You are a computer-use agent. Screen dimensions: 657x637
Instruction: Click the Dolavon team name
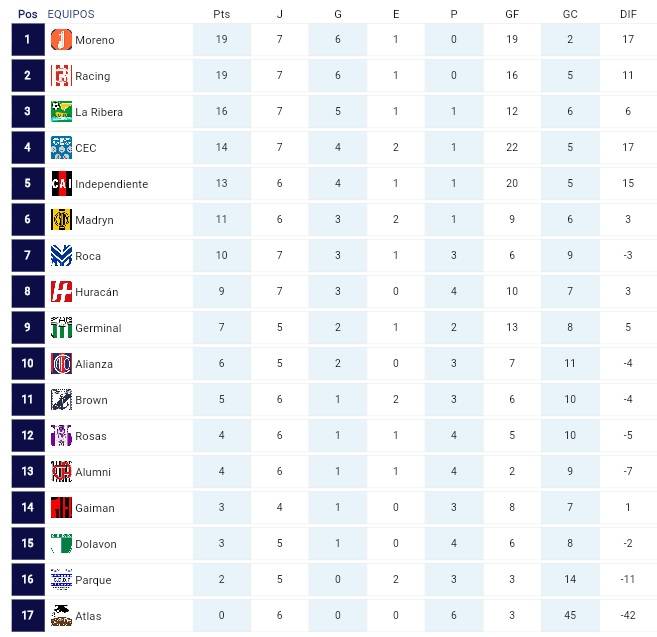click(x=96, y=544)
